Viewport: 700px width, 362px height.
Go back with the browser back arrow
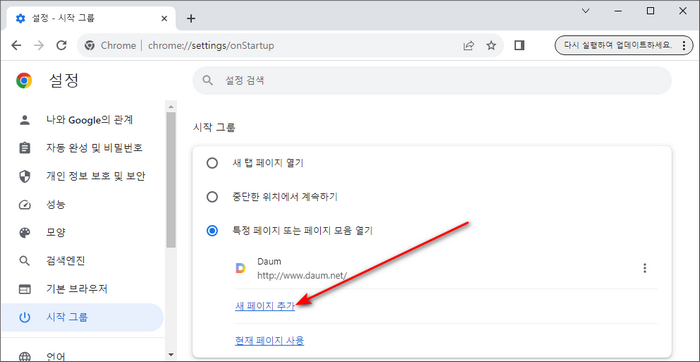[17, 46]
